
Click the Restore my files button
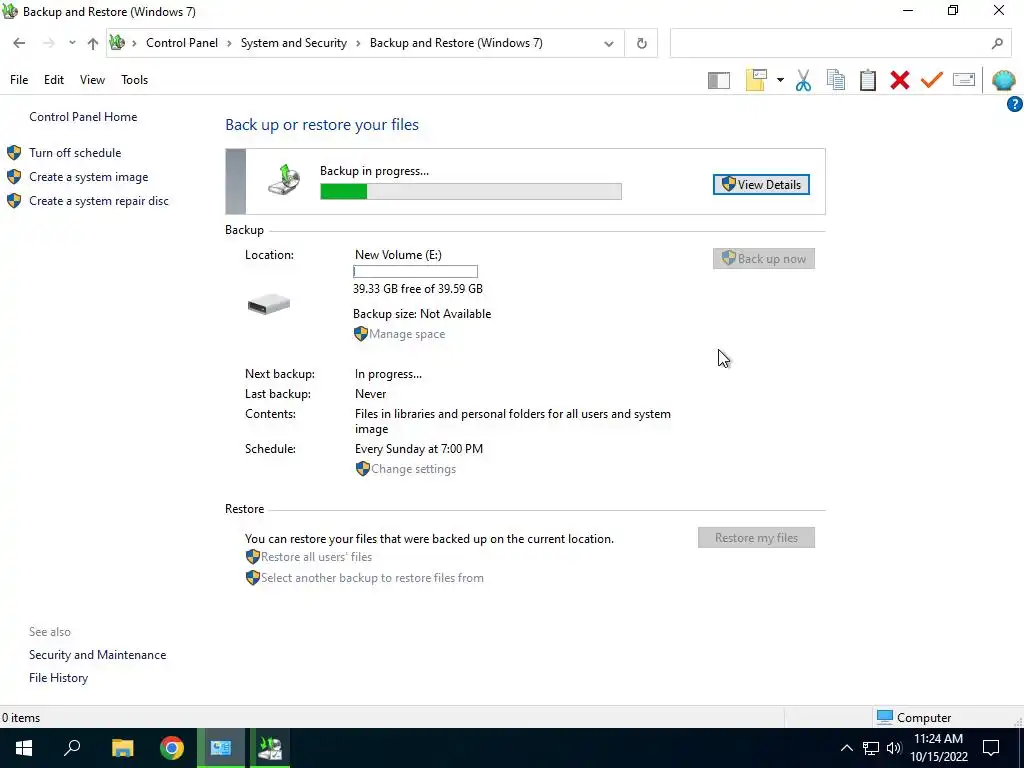click(x=756, y=537)
